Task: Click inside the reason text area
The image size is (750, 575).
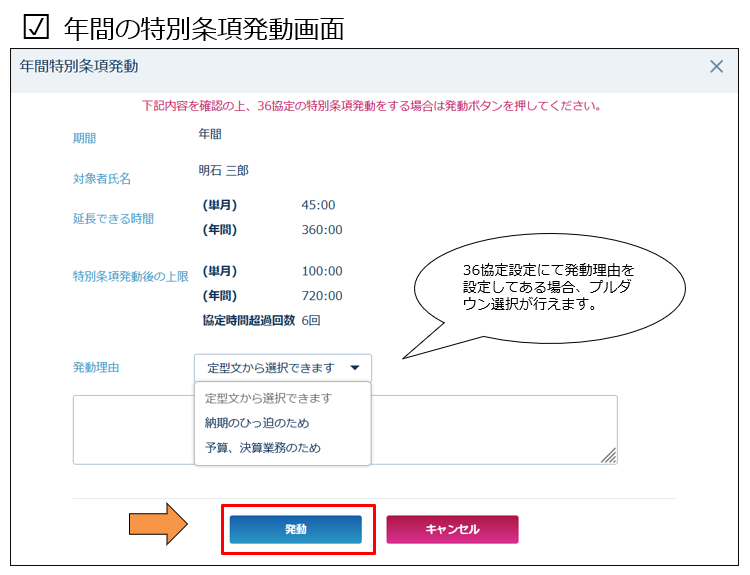Action: 490,430
